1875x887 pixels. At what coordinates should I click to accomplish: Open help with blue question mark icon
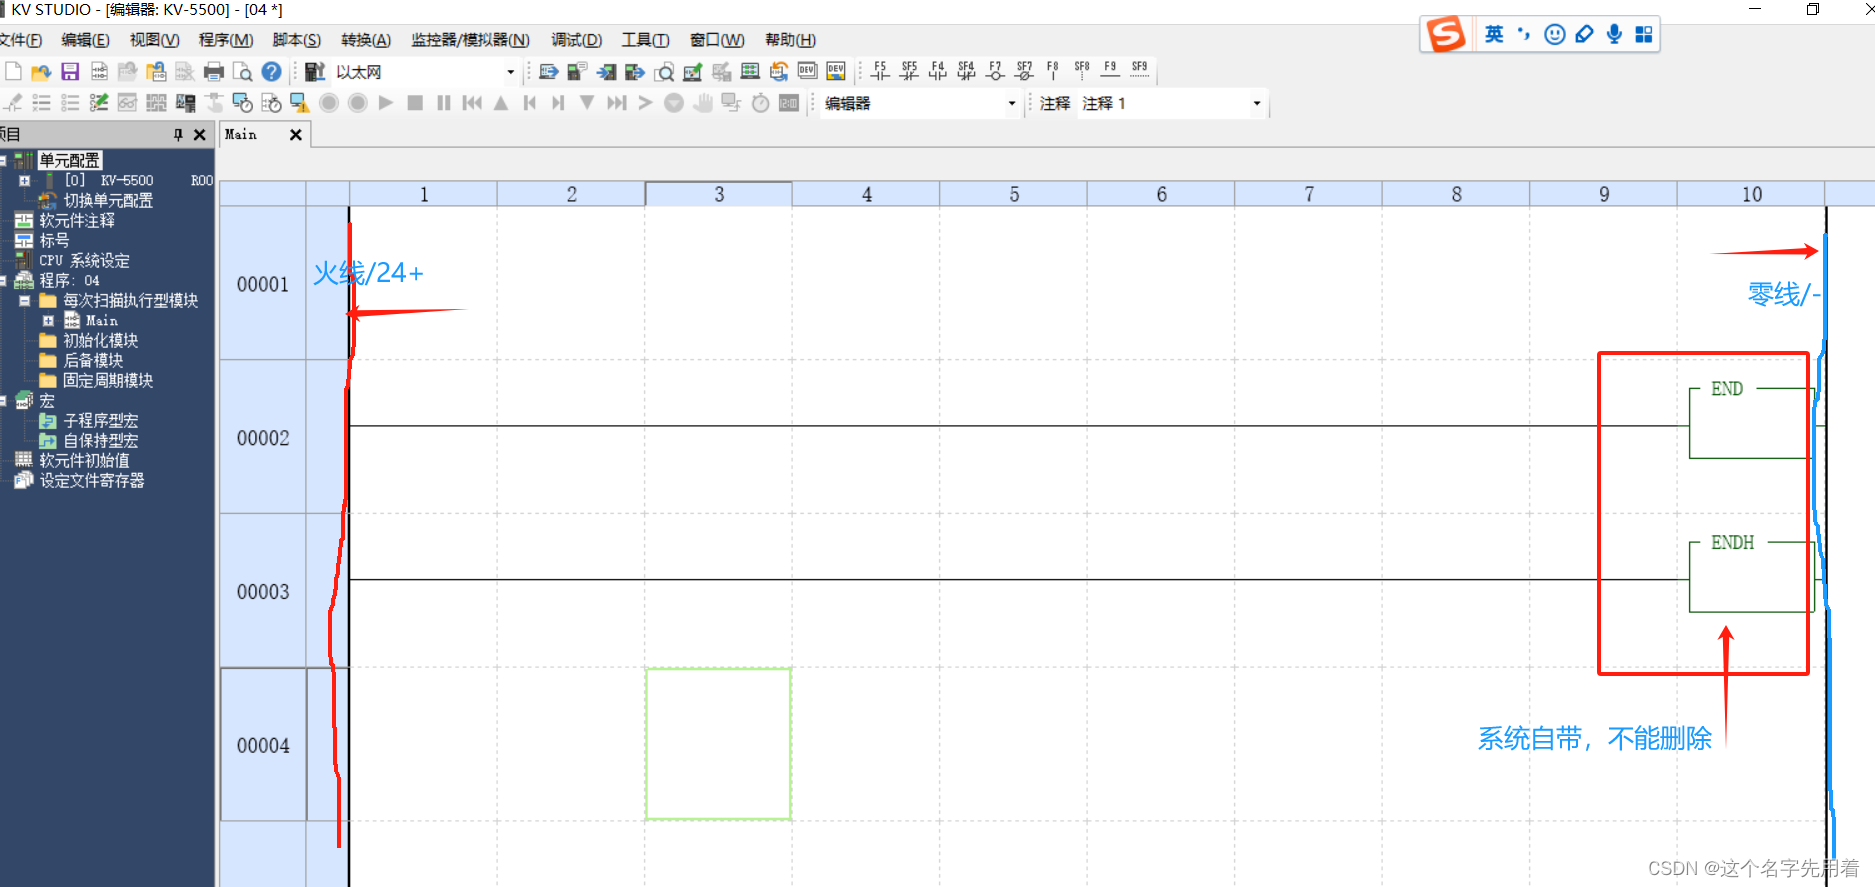pos(271,72)
